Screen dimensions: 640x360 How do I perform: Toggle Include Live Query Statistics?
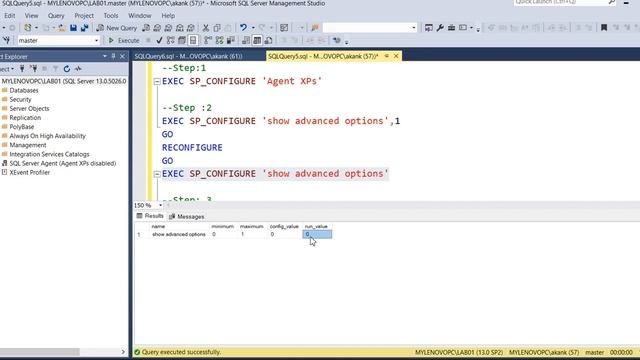coord(219,40)
